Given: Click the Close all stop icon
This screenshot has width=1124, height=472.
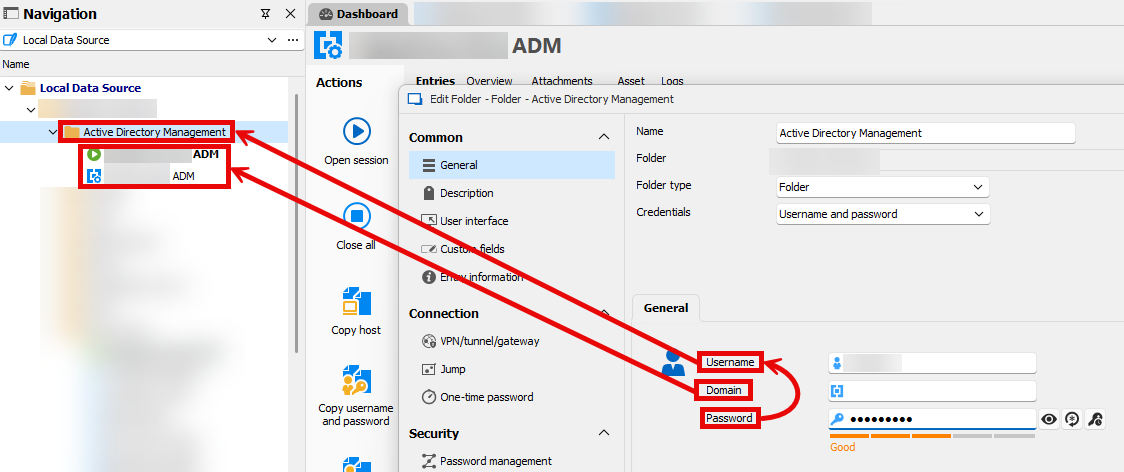Looking at the screenshot, I should click(356, 215).
